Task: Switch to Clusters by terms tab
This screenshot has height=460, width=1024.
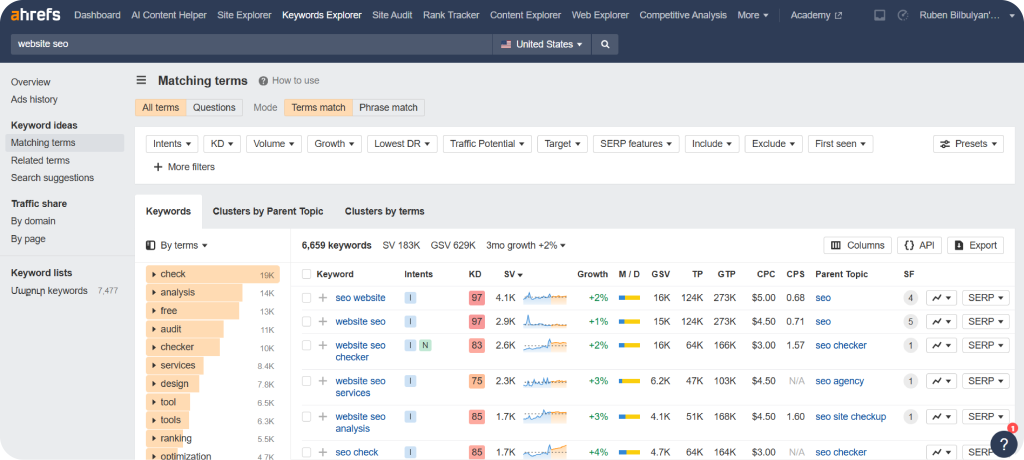Action: click(385, 211)
